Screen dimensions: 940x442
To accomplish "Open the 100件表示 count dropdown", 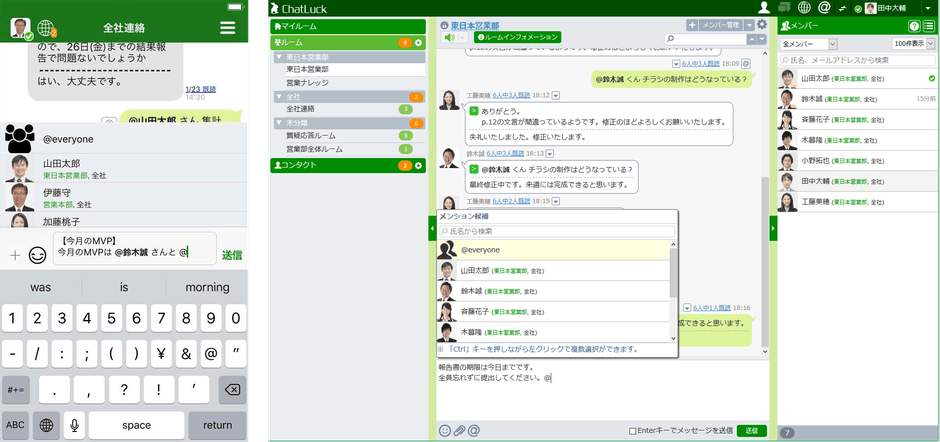I will click(913, 44).
